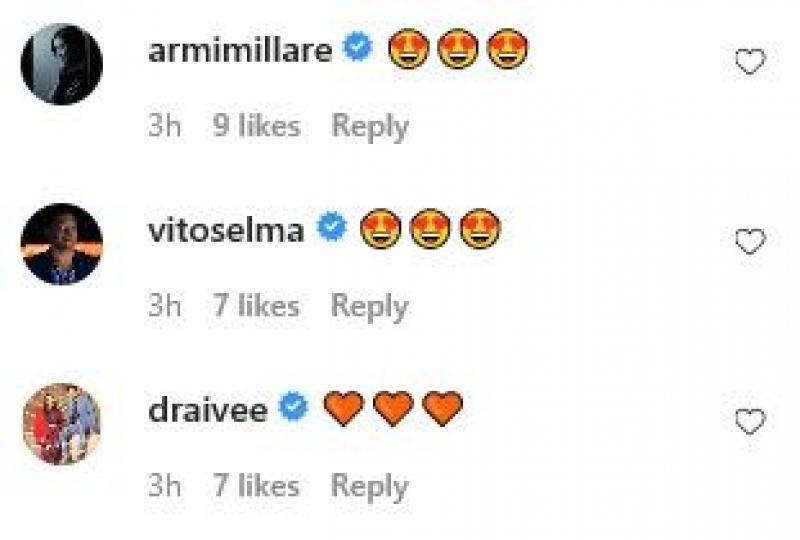800x540 pixels.
Task: Like draivee's comment with the heart icon
Action: point(750,421)
